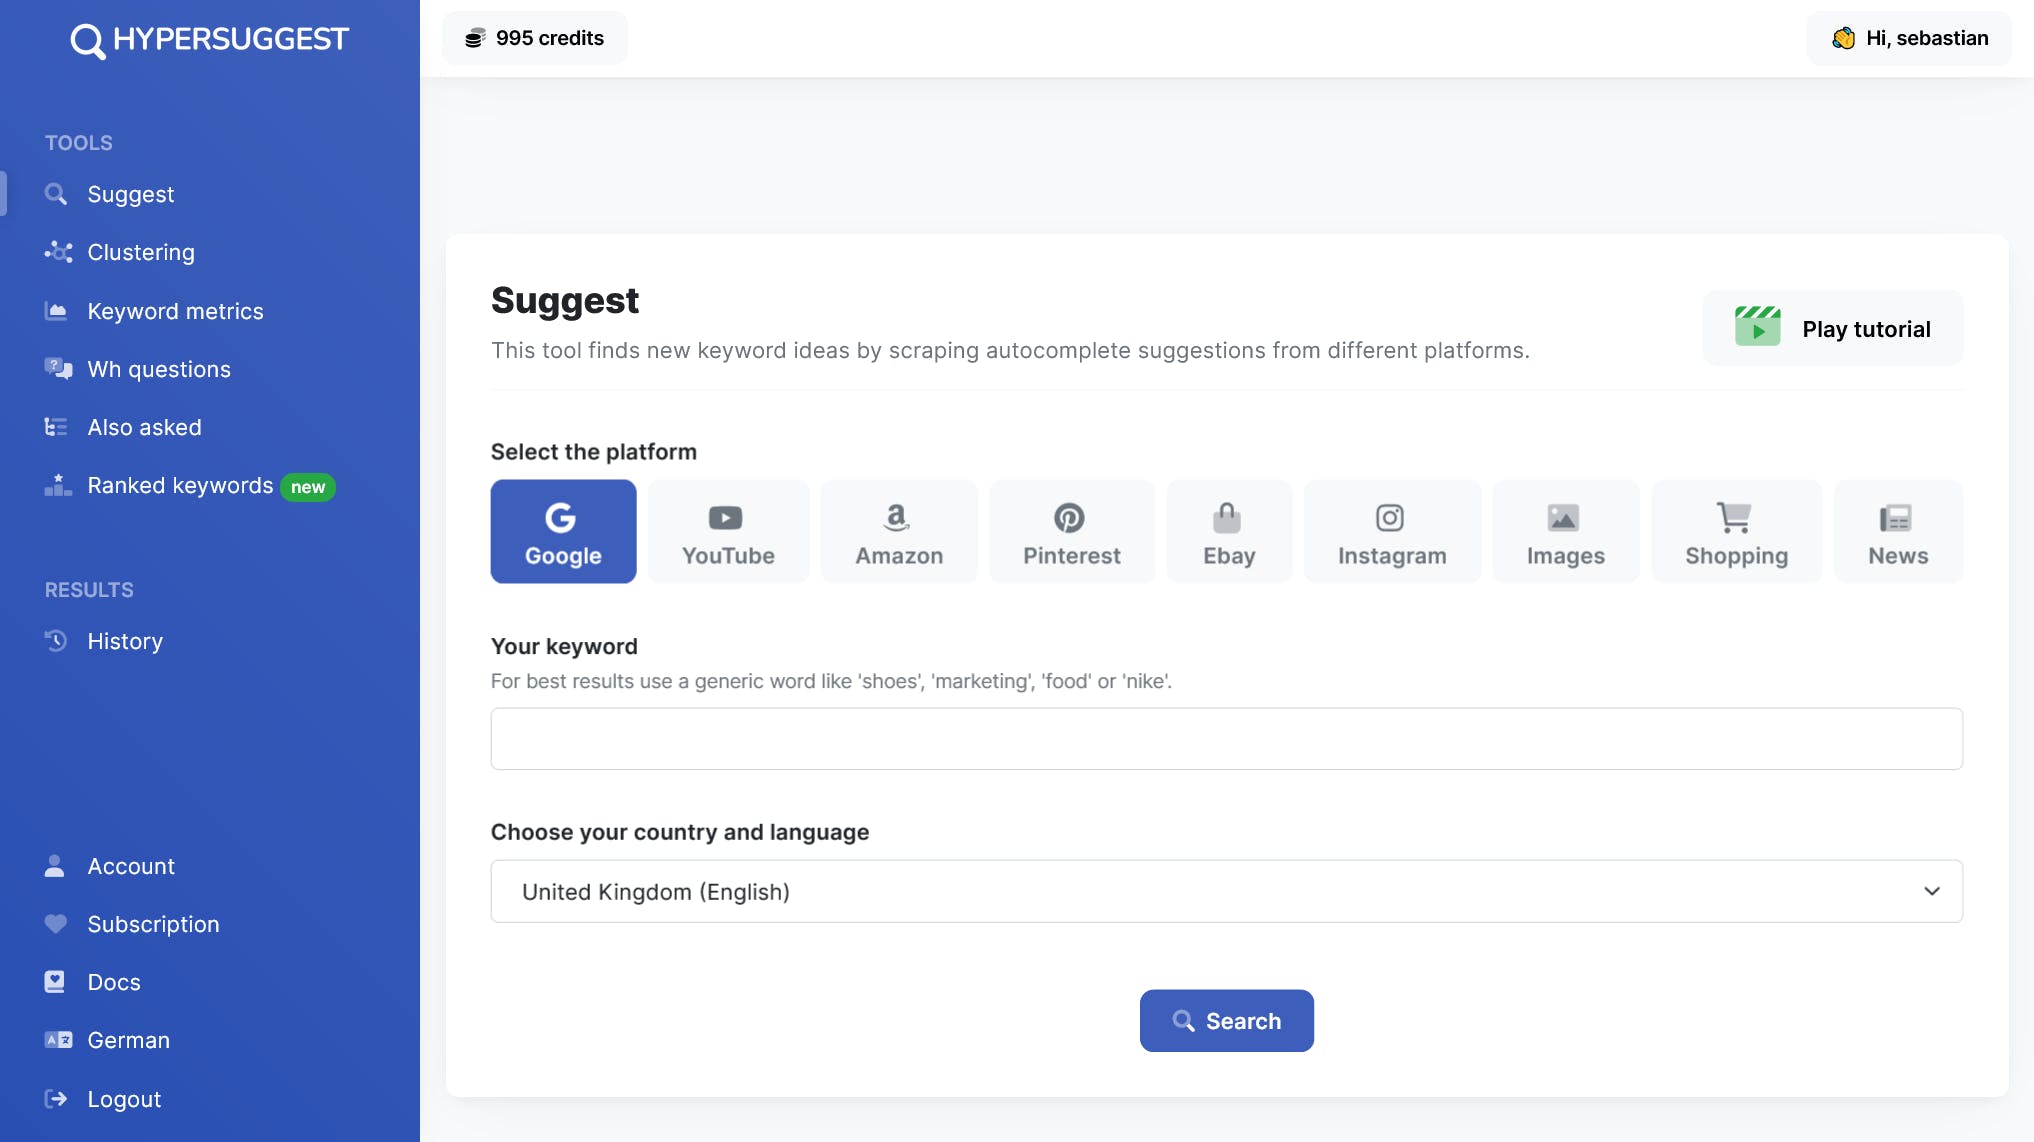Select the YouTube platform

[728, 531]
